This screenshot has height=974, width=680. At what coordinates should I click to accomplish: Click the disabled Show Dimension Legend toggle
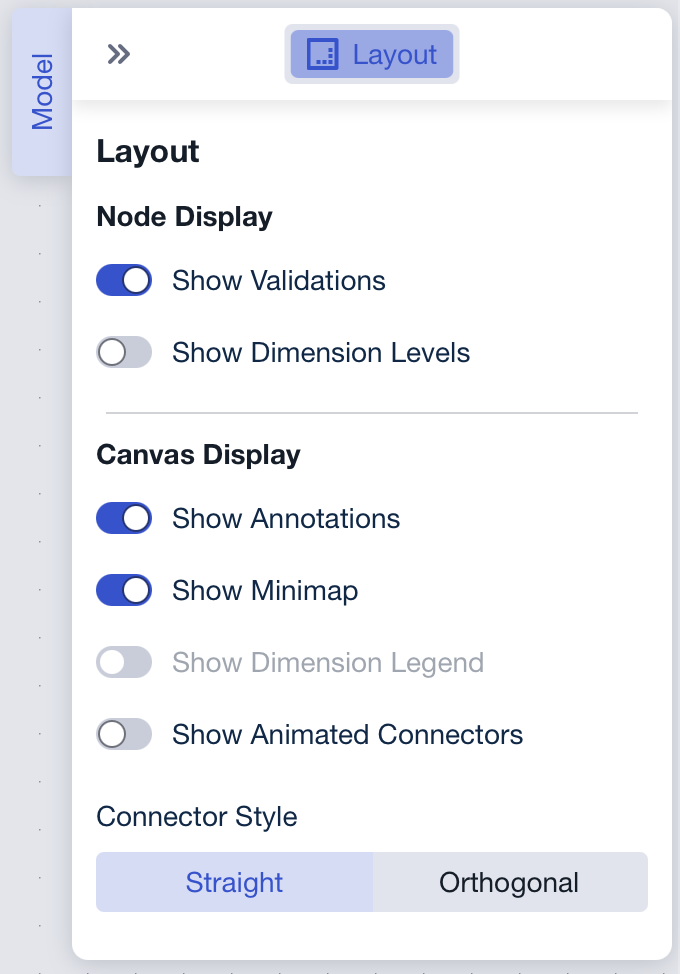coord(123,662)
